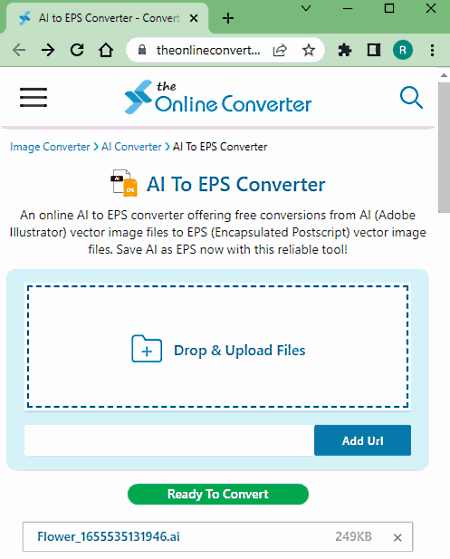
Task: Close the AI to EPS Converter tab
Action: 194,18
